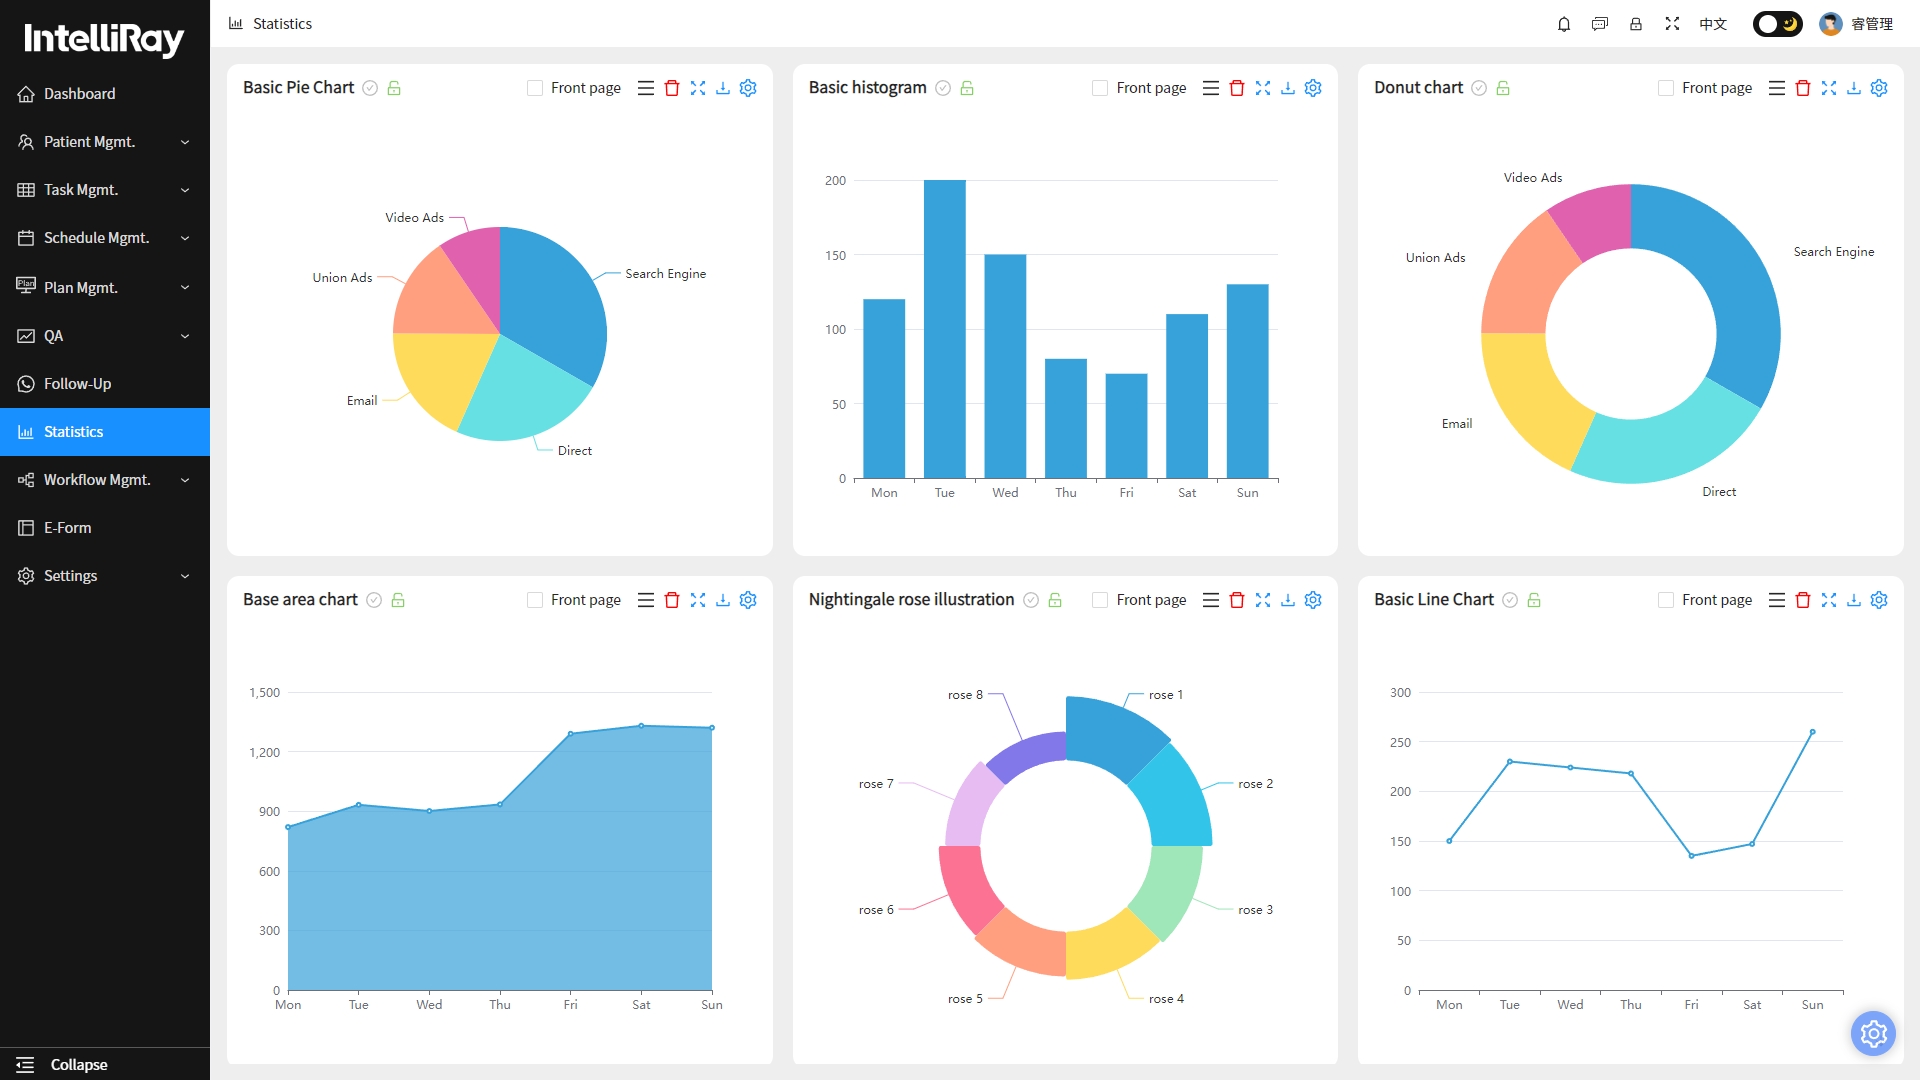Download the Basic histogram chart

point(1288,88)
